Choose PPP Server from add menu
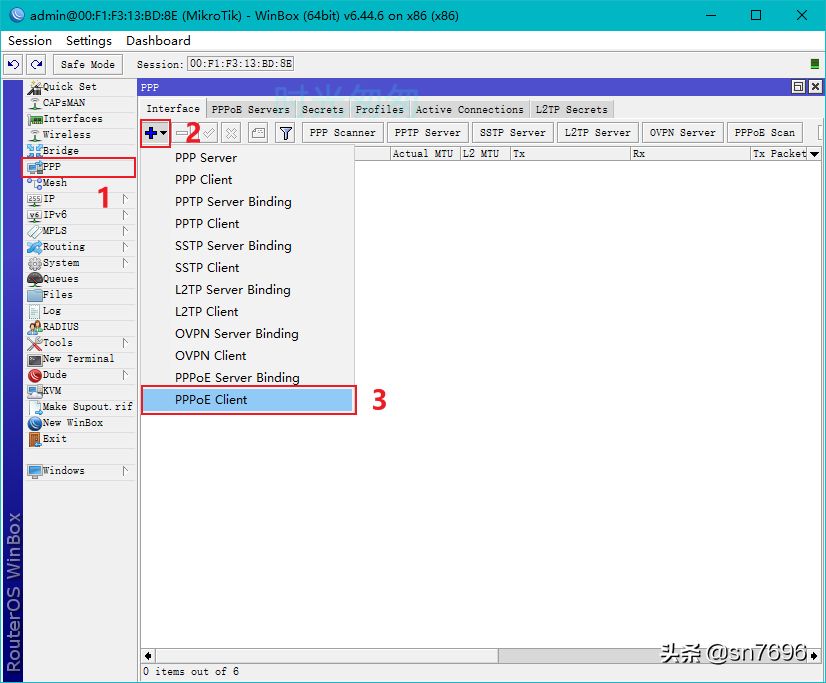Viewport: 826px width, 683px height. 248,158
